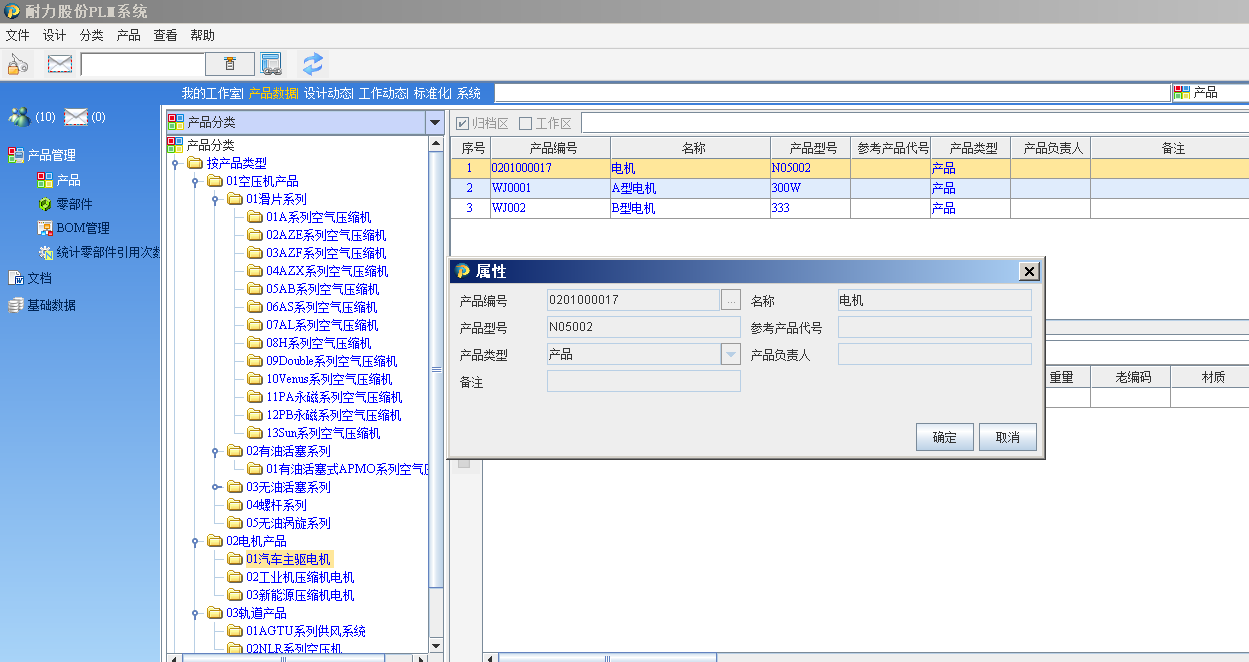Screen dimensions: 1249x662
Task: Expand the 03无油活塞系列 tree node
Action: (x=217, y=487)
